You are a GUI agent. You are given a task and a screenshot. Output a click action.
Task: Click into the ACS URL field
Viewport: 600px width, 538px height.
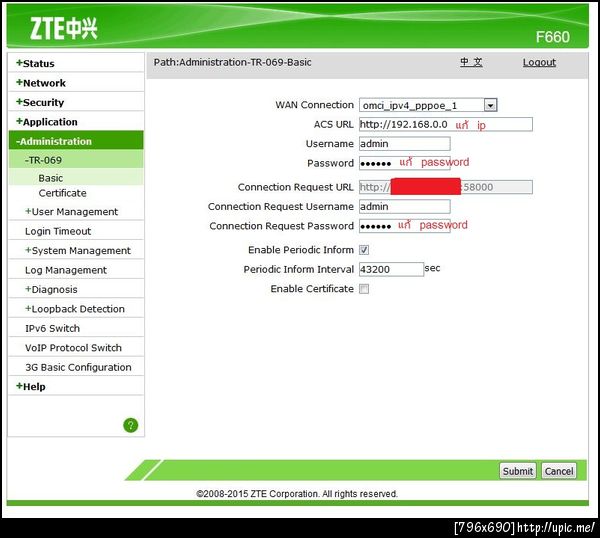point(445,124)
